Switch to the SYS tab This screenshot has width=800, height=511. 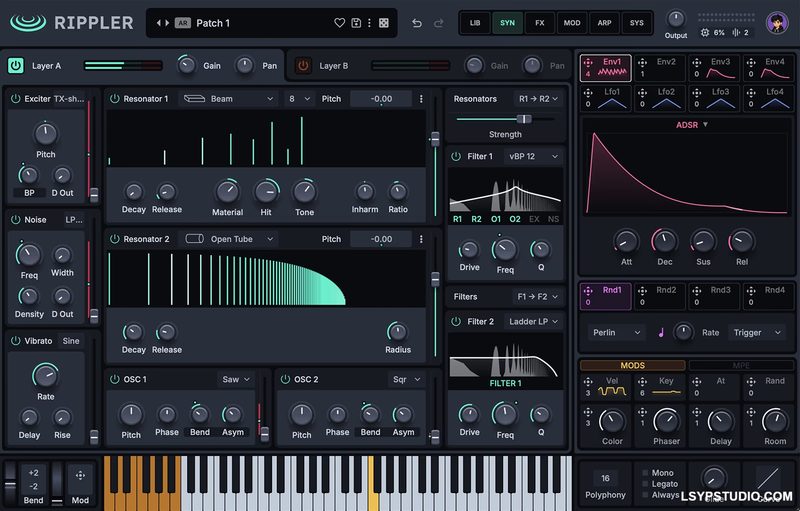coord(637,23)
